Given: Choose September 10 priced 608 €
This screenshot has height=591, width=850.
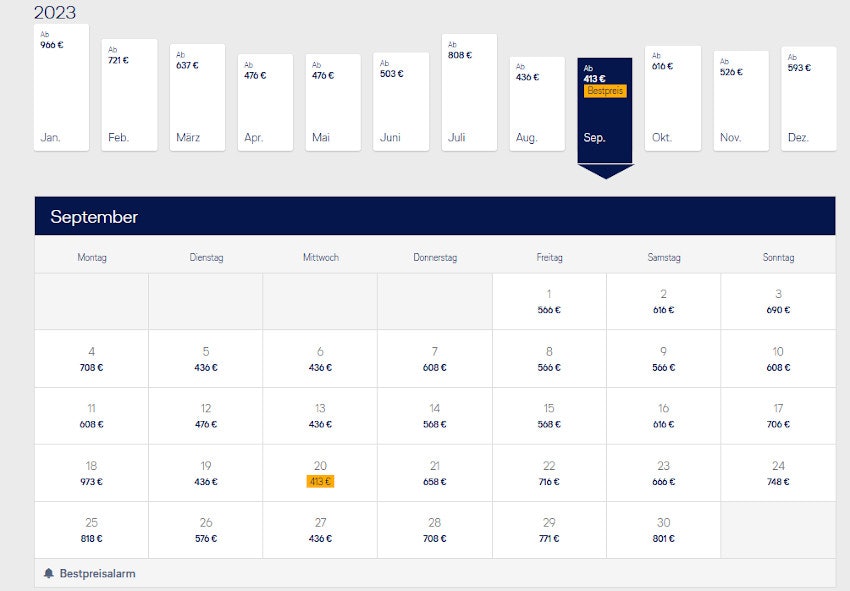Looking at the screenshot, I should click(x=778, y=359).
